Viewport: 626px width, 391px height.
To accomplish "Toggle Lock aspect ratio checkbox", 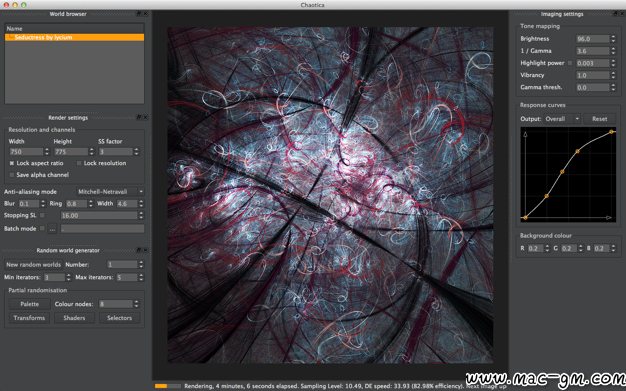I will [x=12, y=163].
